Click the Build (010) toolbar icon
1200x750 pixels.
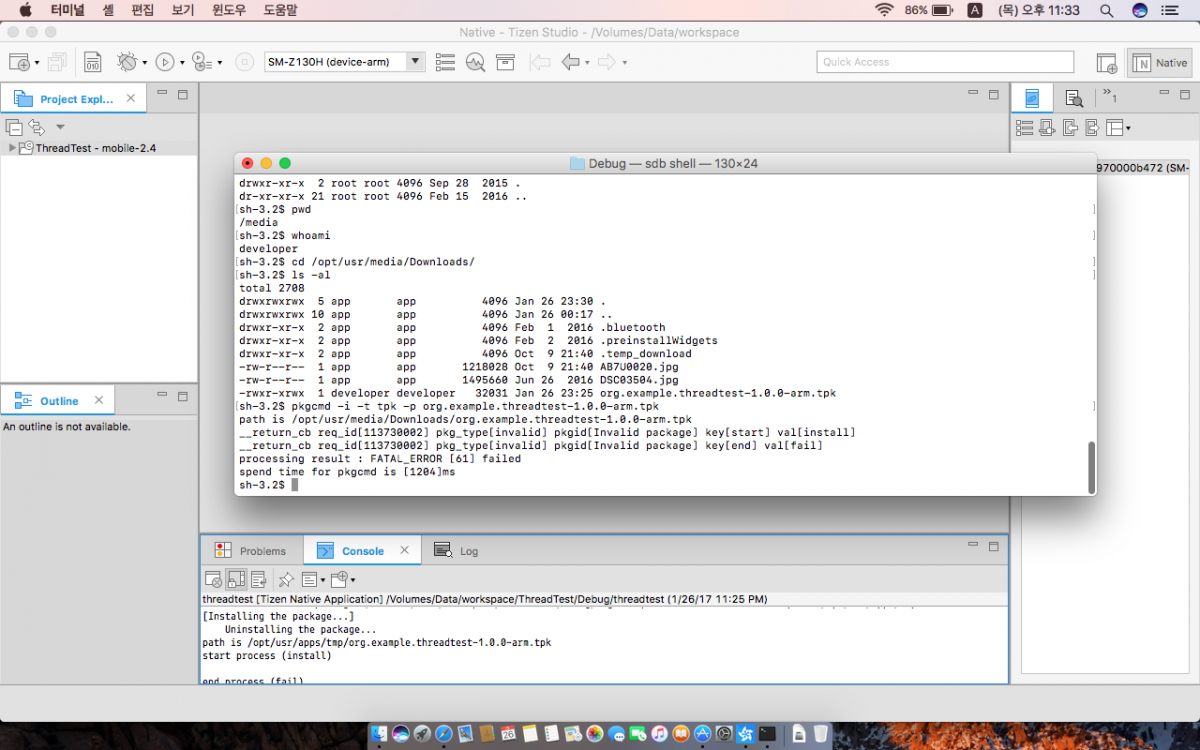point(92,62)
